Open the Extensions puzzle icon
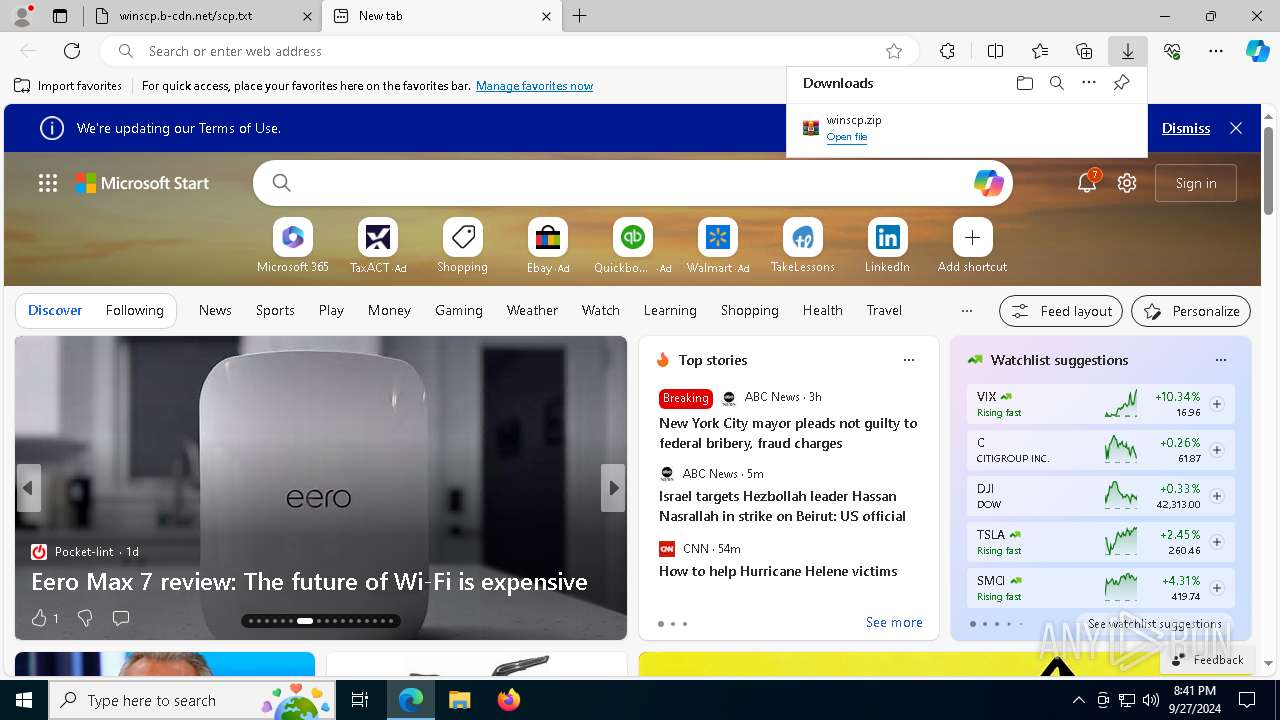Viewport: 1280px width, 720px height. (947, 51)
